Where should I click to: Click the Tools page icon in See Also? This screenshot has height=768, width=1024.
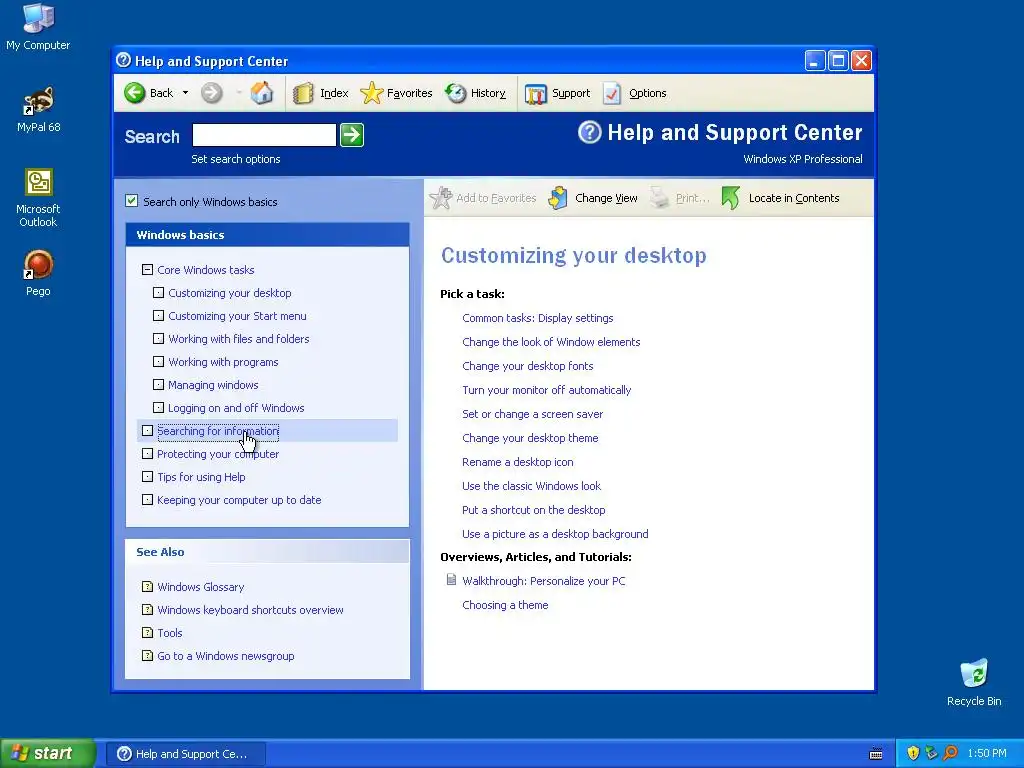[x=148, y=633]
